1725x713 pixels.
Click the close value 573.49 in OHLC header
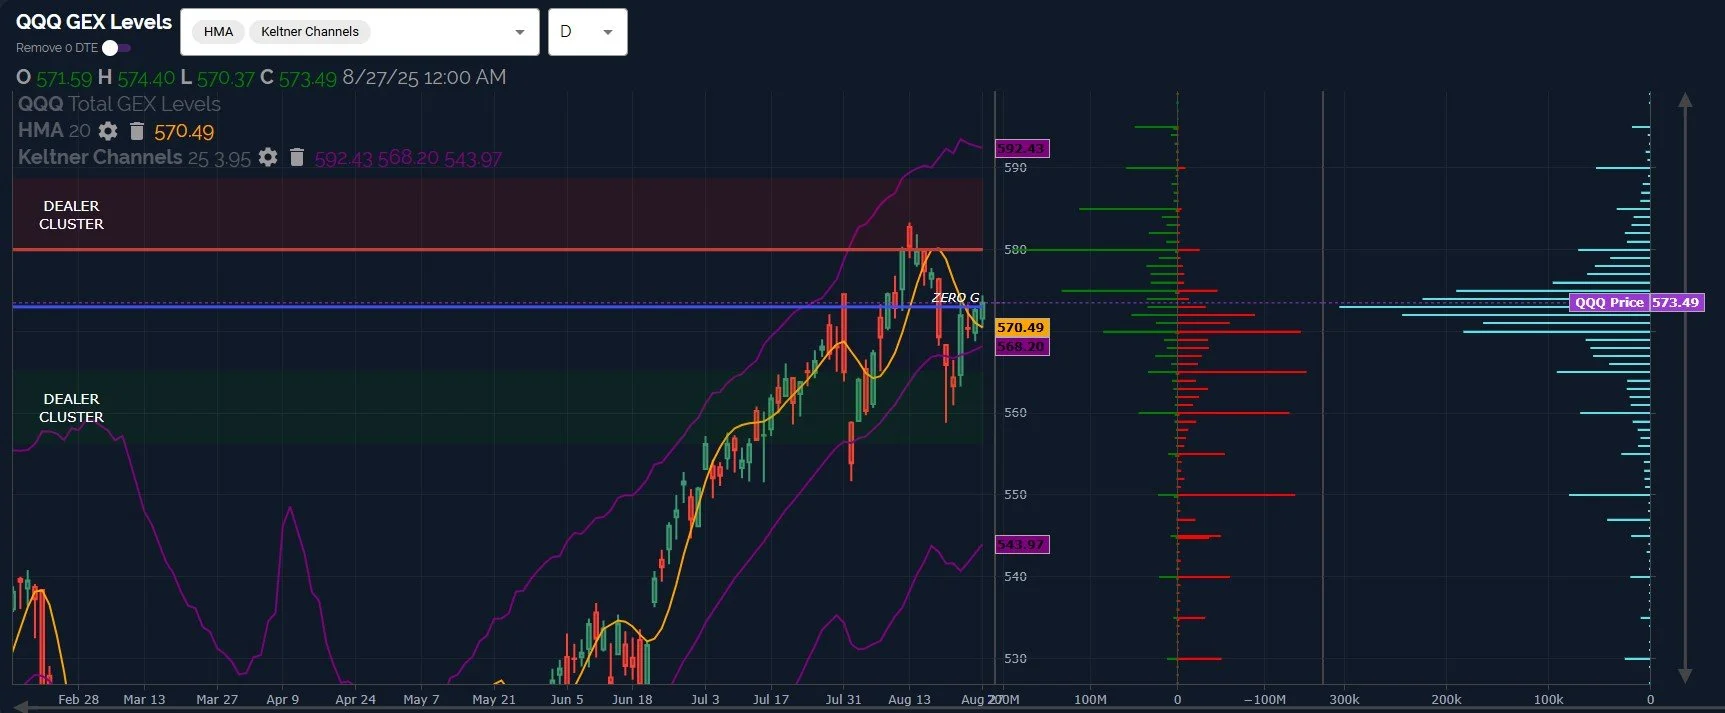[x=308, y=78]
